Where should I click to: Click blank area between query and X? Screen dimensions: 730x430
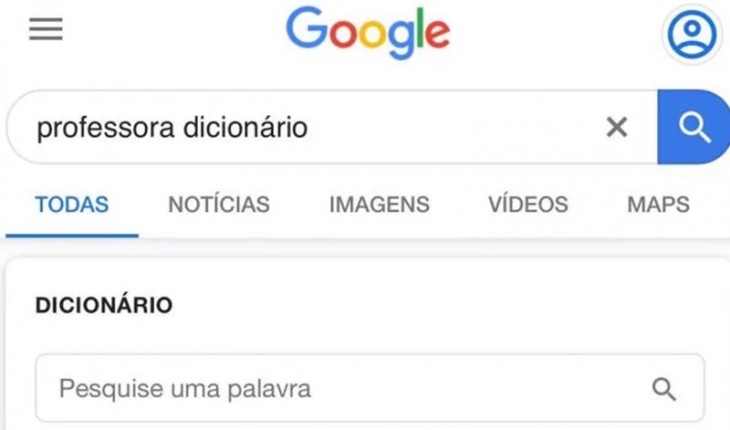450,127
